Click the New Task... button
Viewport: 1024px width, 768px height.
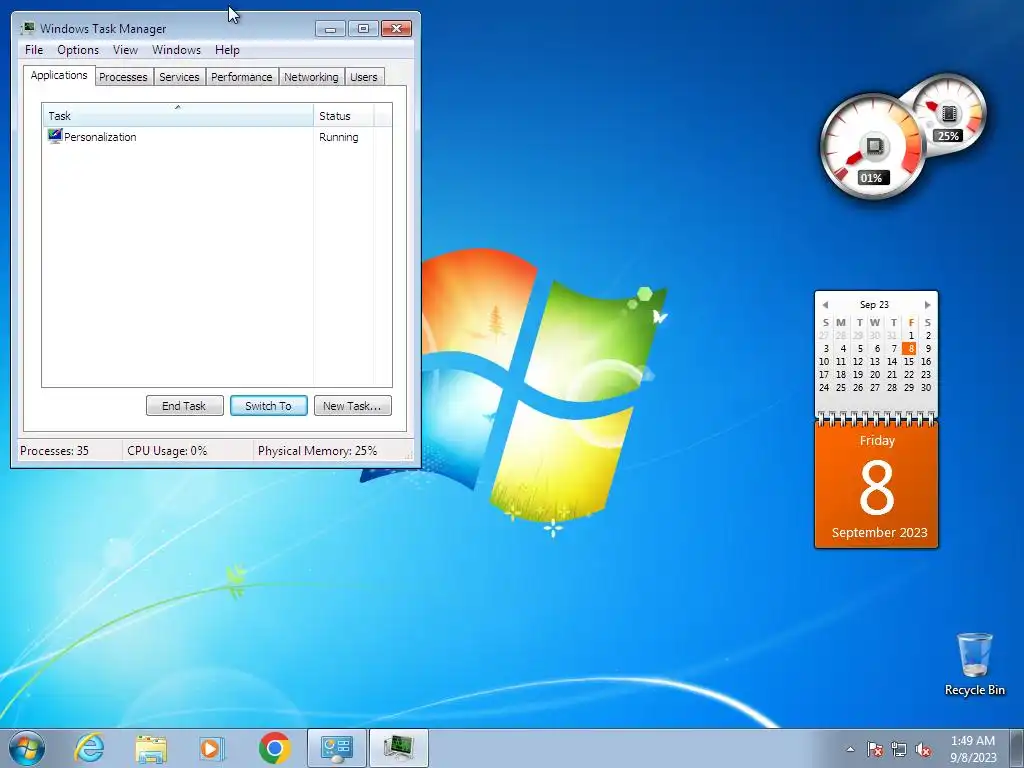[x=352, y=406]
